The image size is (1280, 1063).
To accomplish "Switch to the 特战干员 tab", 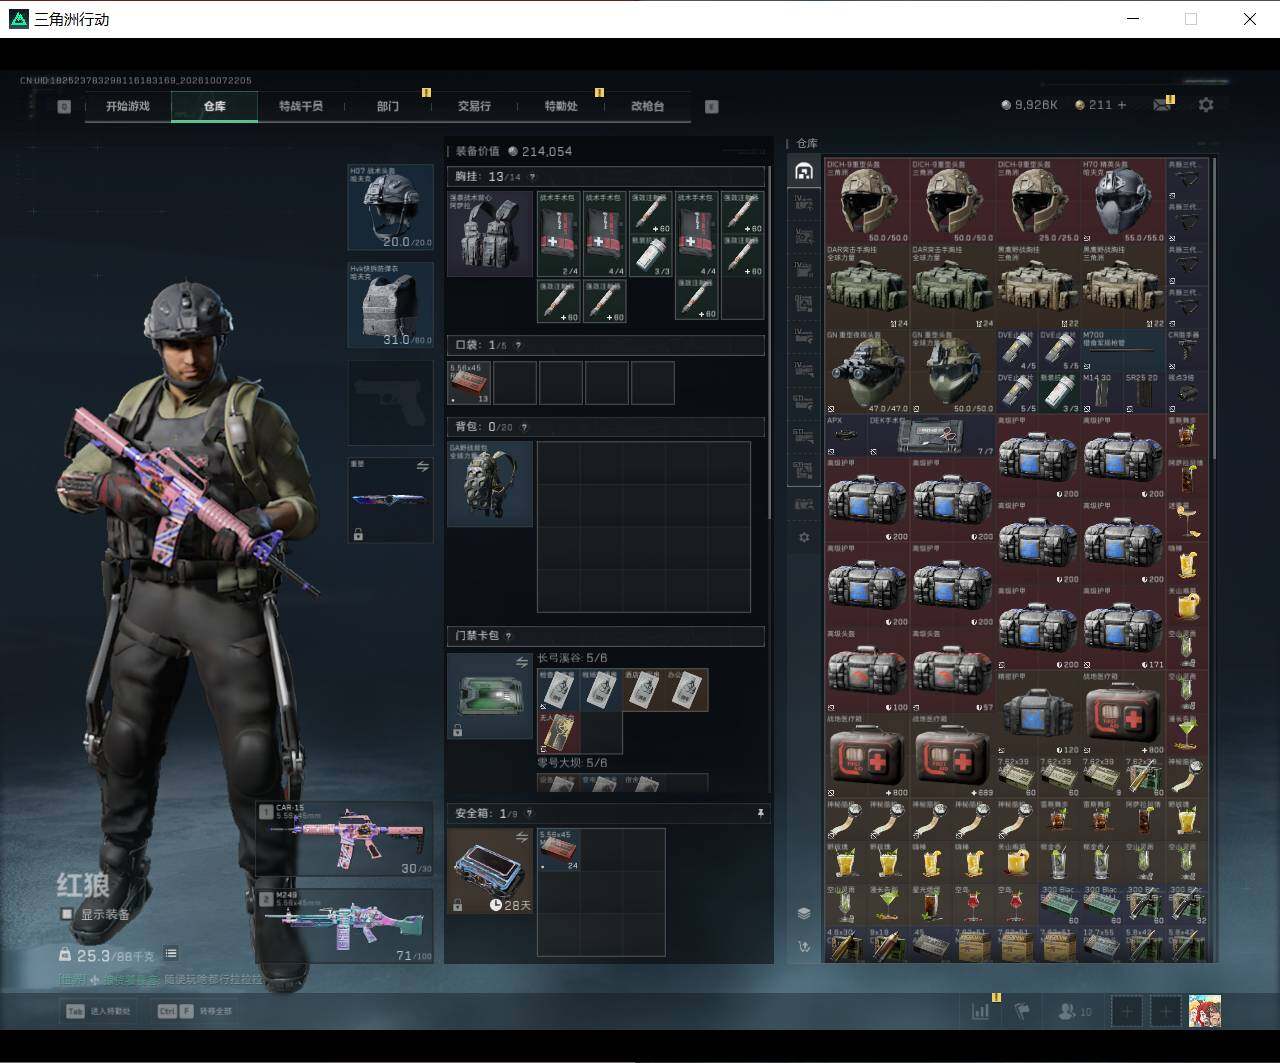I will coord(301,106).
